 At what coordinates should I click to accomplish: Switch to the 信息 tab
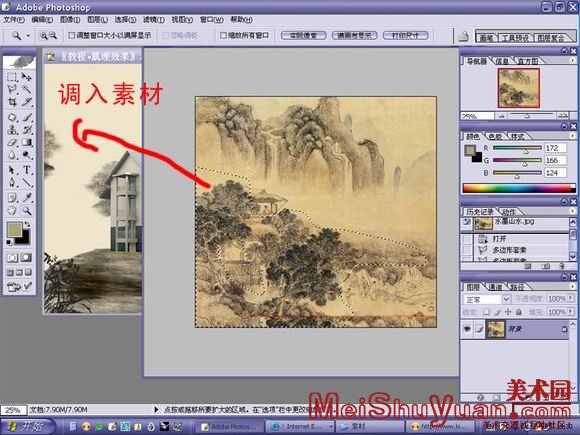pos(502,61)
